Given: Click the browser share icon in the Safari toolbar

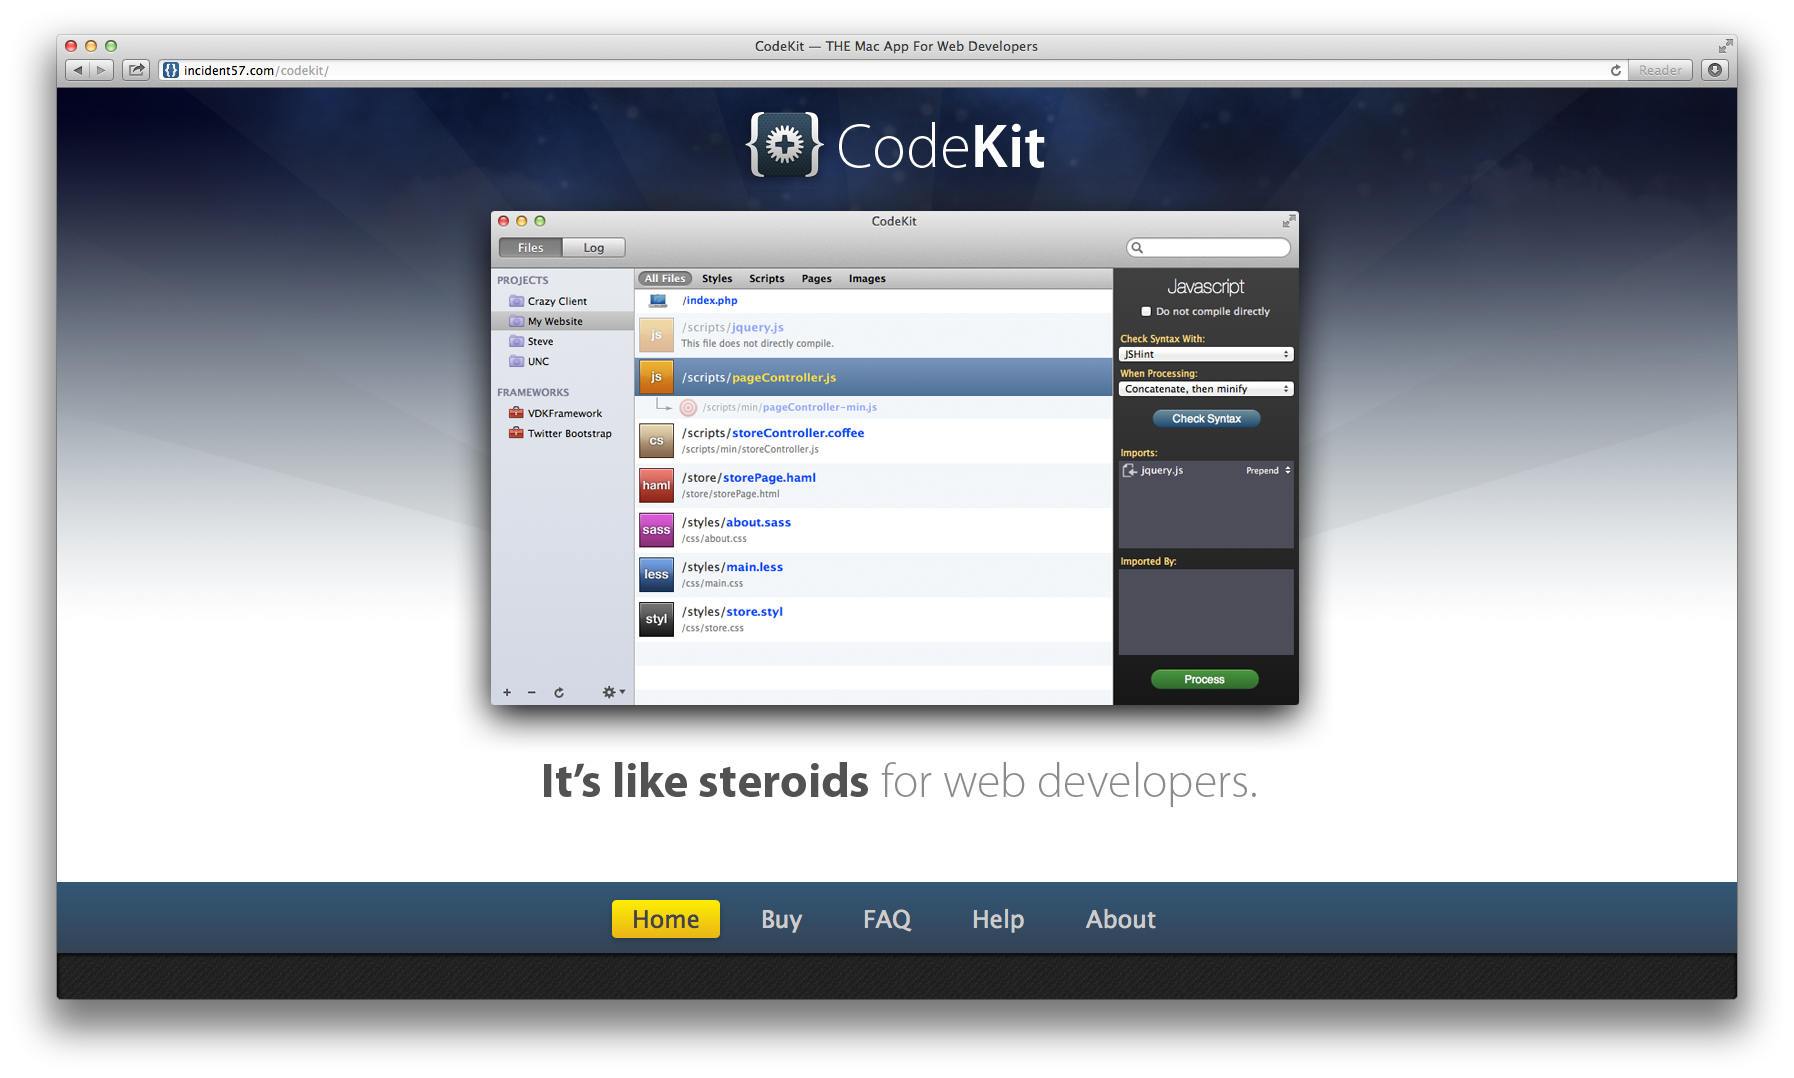Looking at the screenshot, I should 136,70.
